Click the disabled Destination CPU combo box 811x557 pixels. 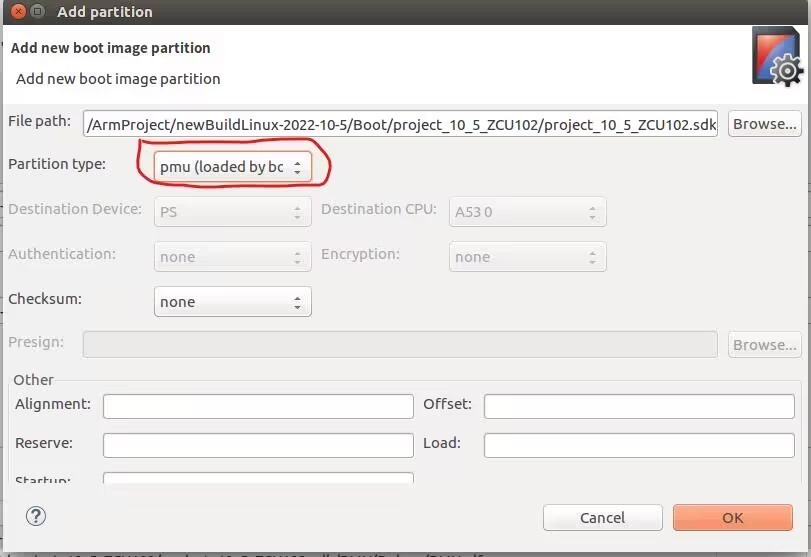click(x=528, y=212)
